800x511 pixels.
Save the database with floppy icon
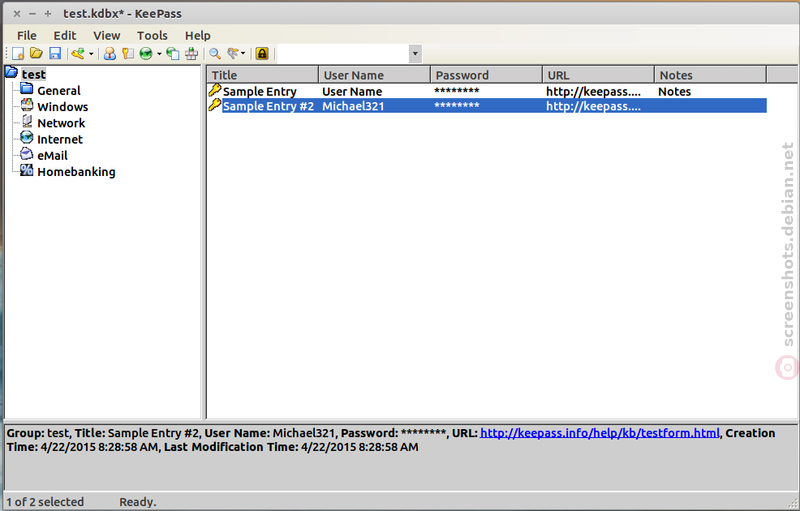(x=55, y=54)
